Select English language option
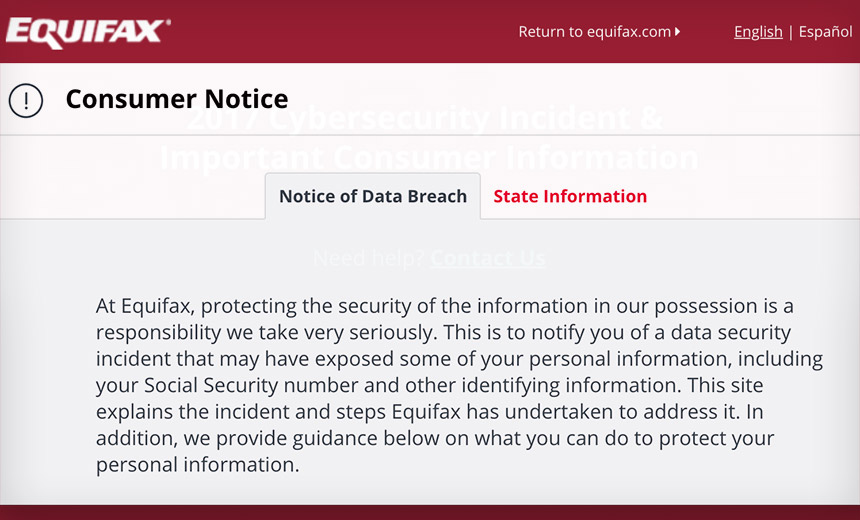The width and height of the screenshot is (860, 520). (x=758, y=32)
